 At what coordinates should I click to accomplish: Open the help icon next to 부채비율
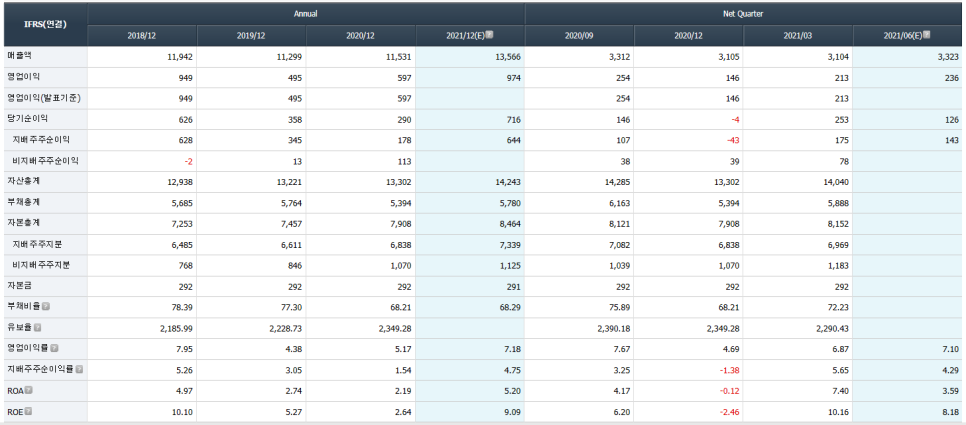tap(46, 307)
